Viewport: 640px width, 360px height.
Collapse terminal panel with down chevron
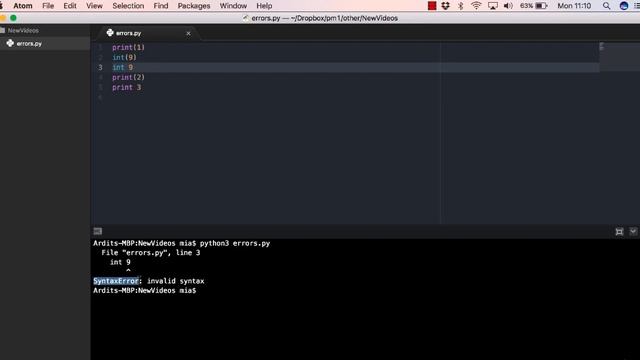633,231
